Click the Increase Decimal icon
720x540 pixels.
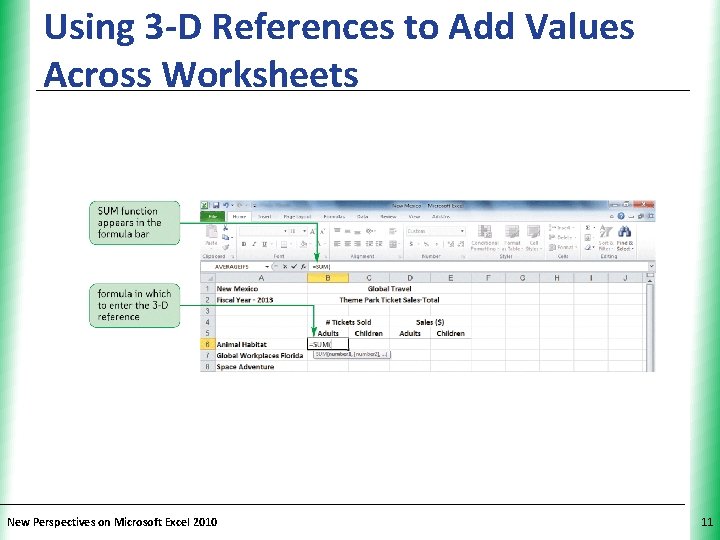coord(450,244)
